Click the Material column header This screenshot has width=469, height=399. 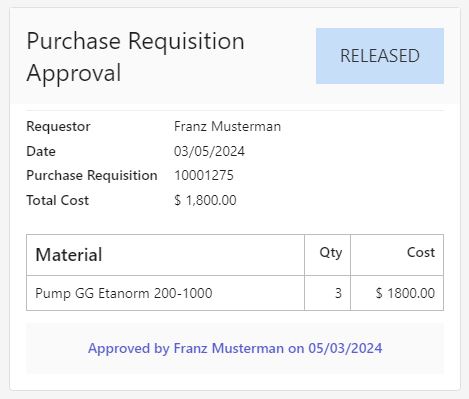coord(69,255)
